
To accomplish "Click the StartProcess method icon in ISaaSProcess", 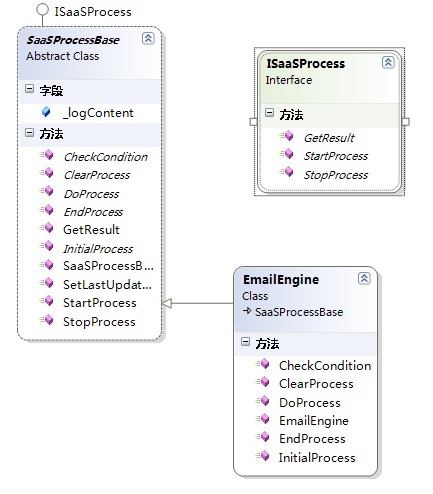I will [286, 154].
